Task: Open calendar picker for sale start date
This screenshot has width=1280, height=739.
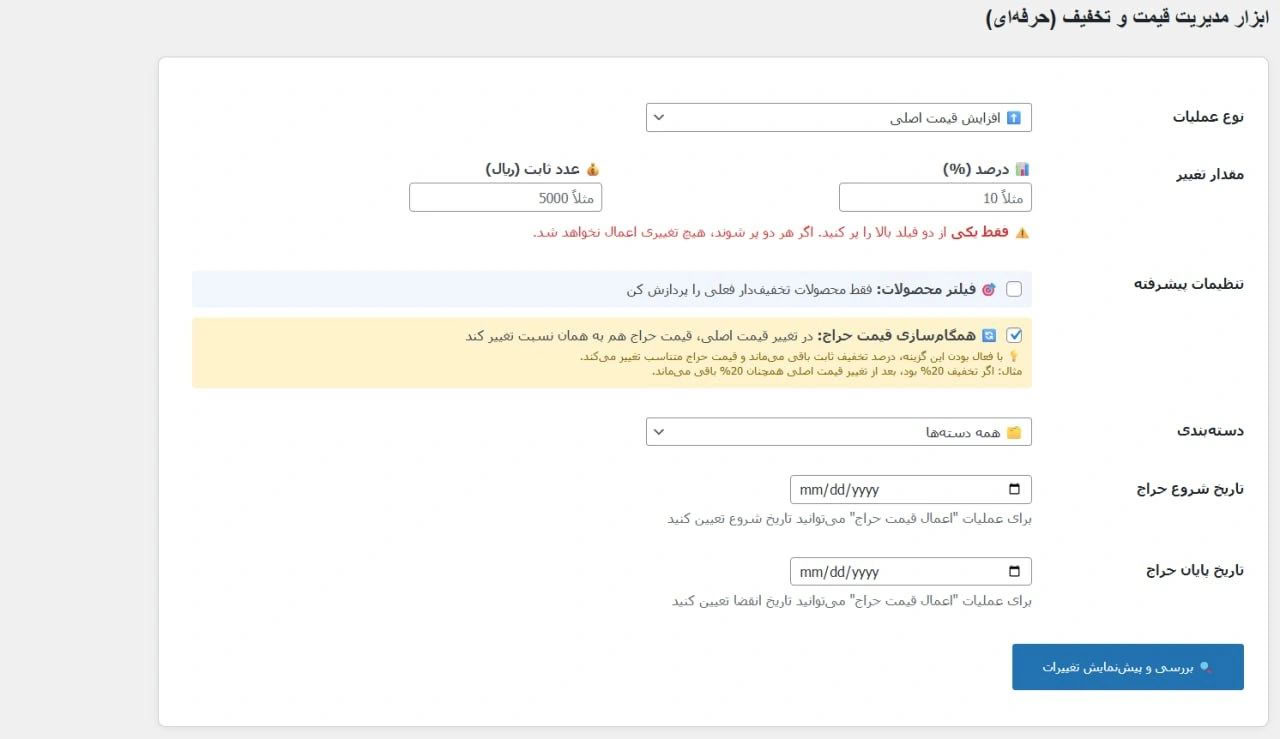Action: (1014, 490)
